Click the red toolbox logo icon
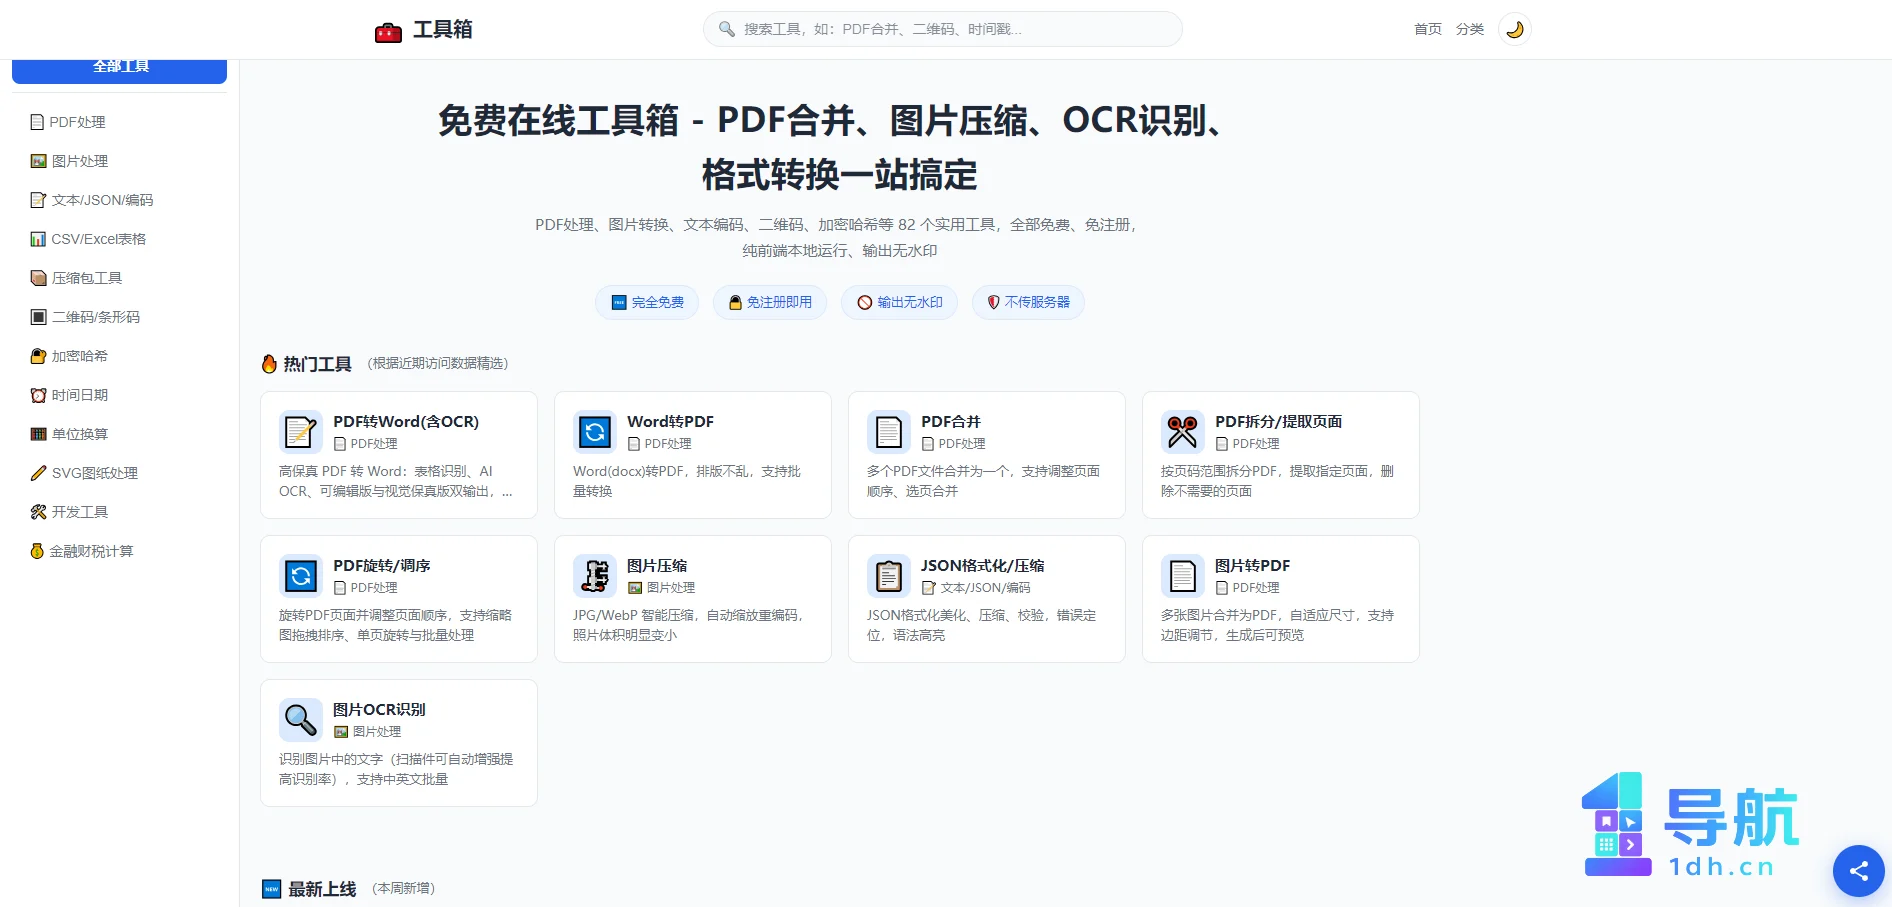 pos(388,32)
